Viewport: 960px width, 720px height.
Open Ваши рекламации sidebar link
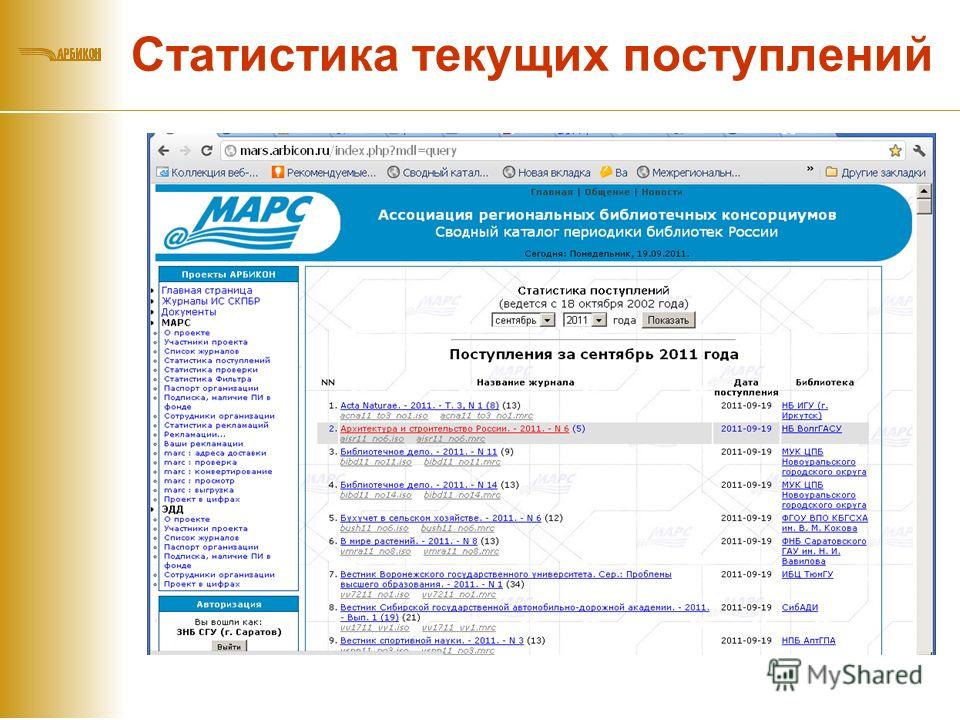click(x=203, y=444)
